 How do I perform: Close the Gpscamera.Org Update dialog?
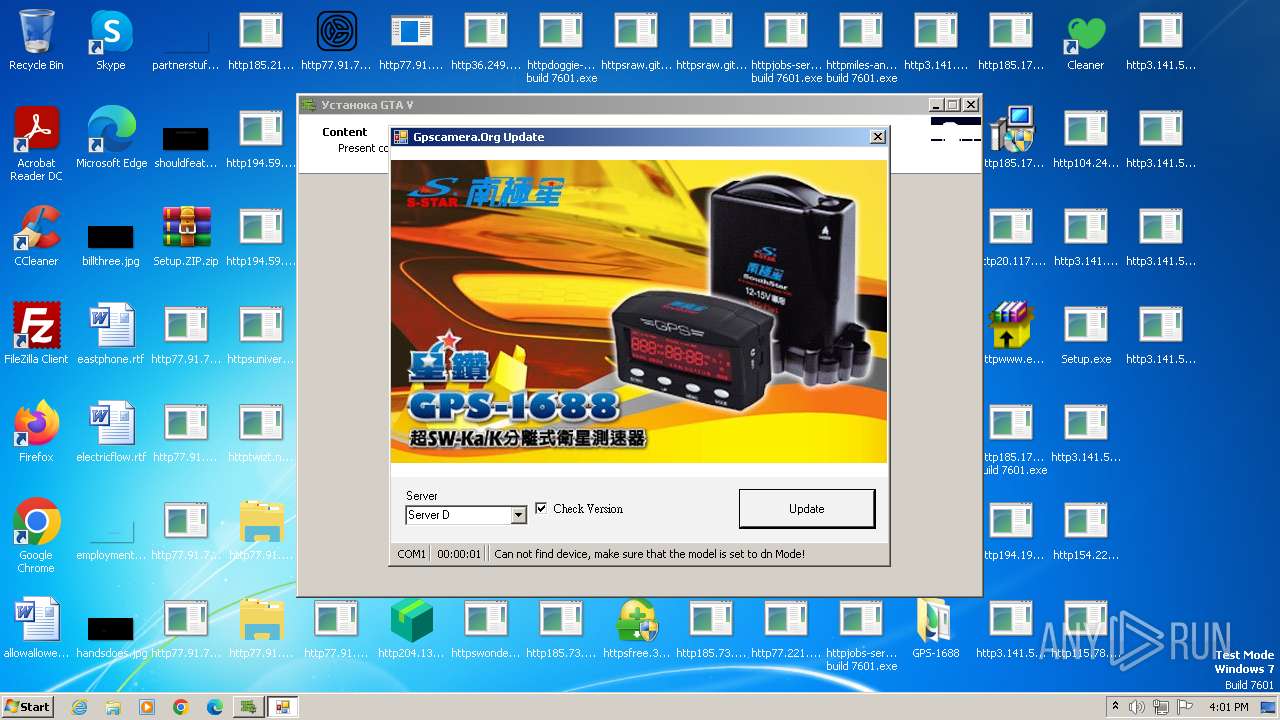[877, 137]
